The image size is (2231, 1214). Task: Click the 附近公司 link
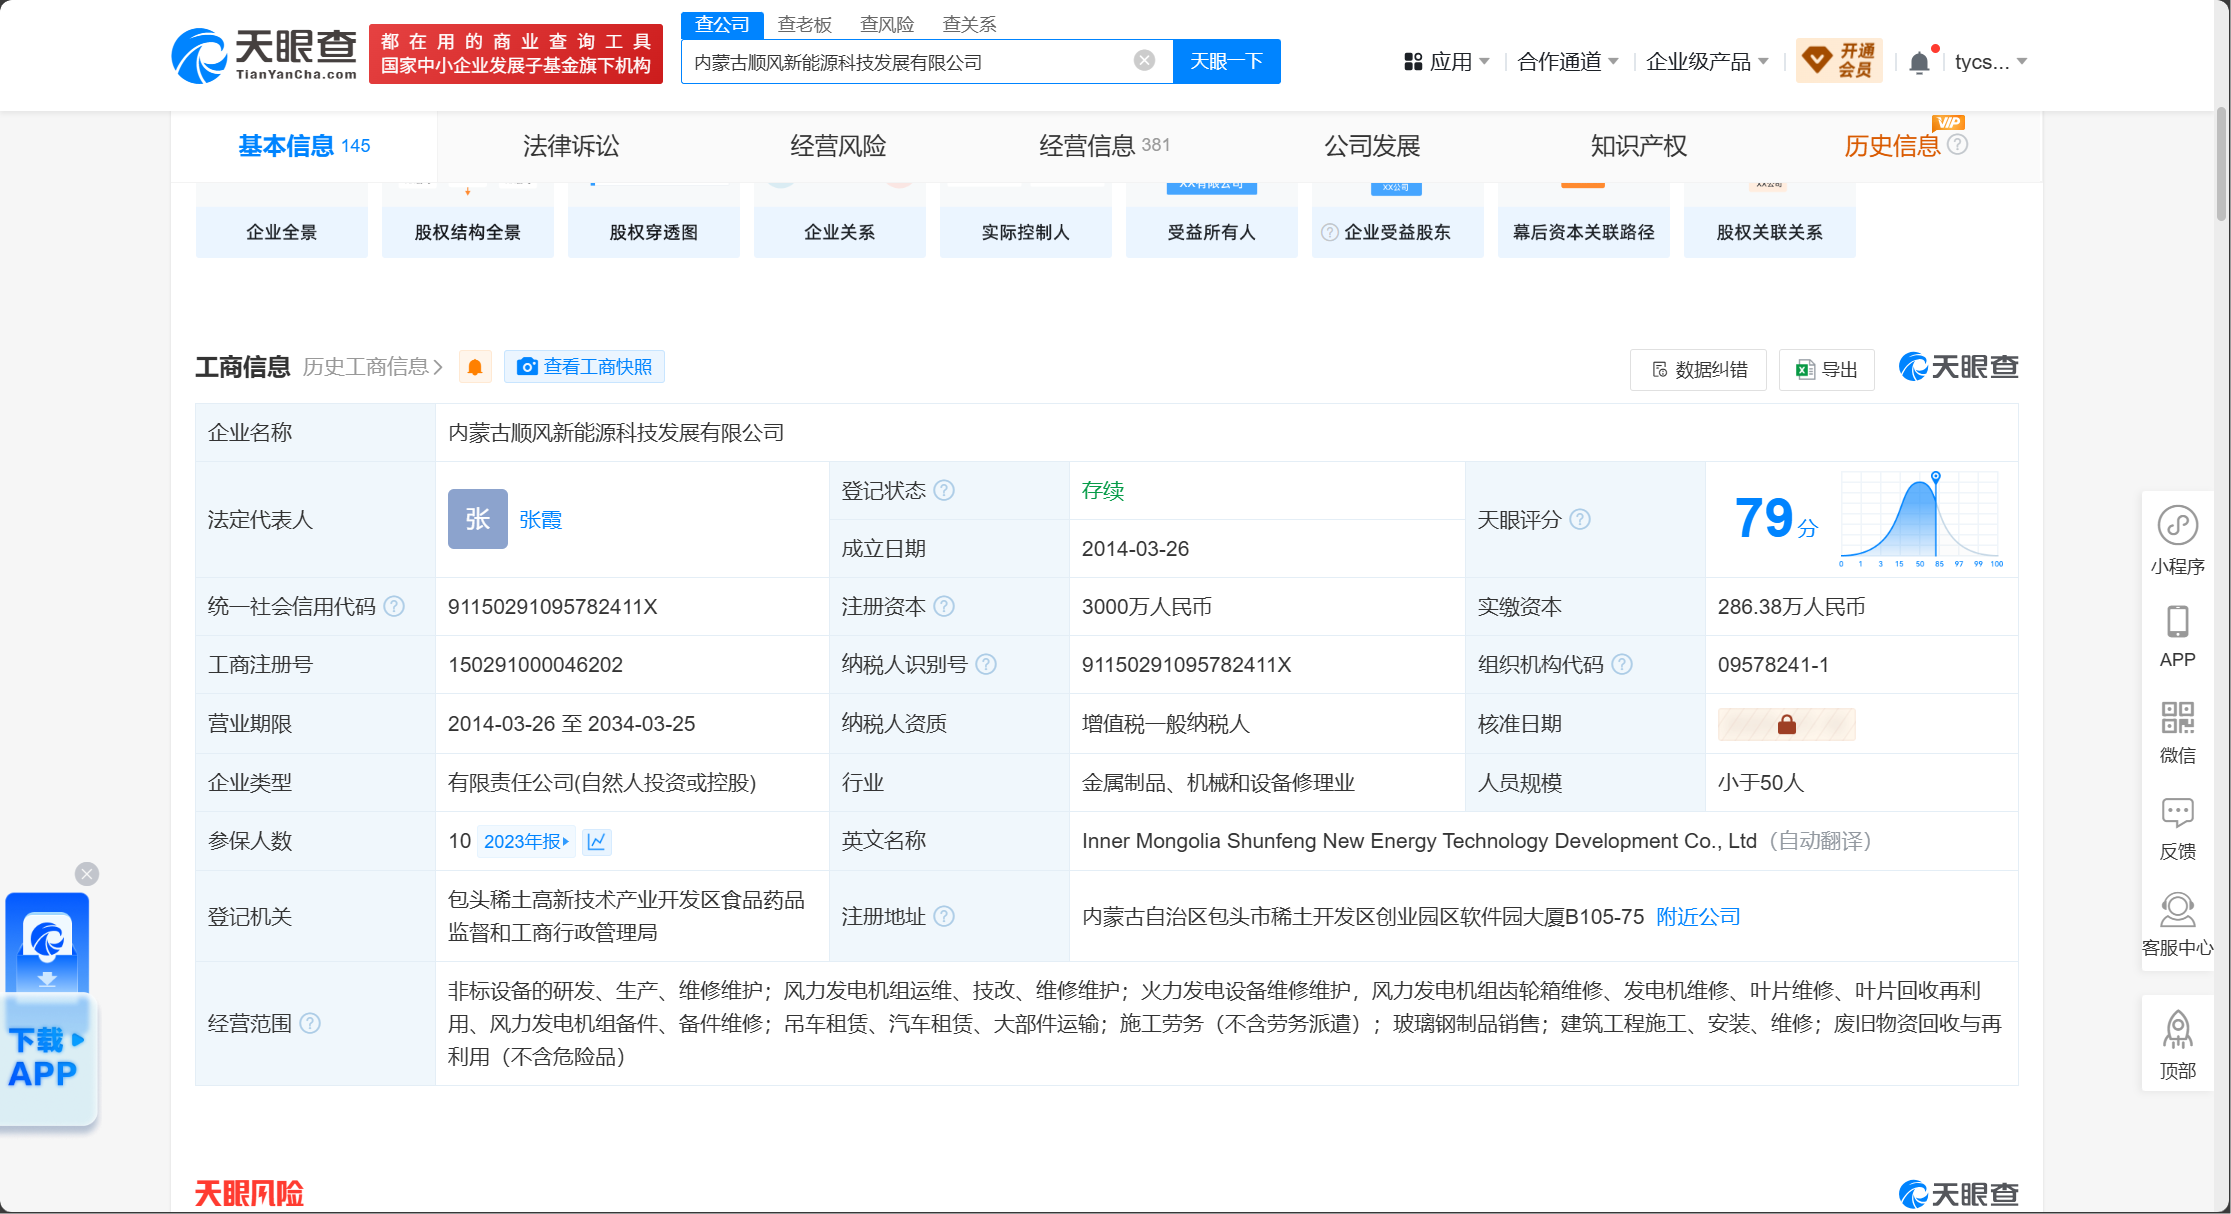pos(1698,916)
